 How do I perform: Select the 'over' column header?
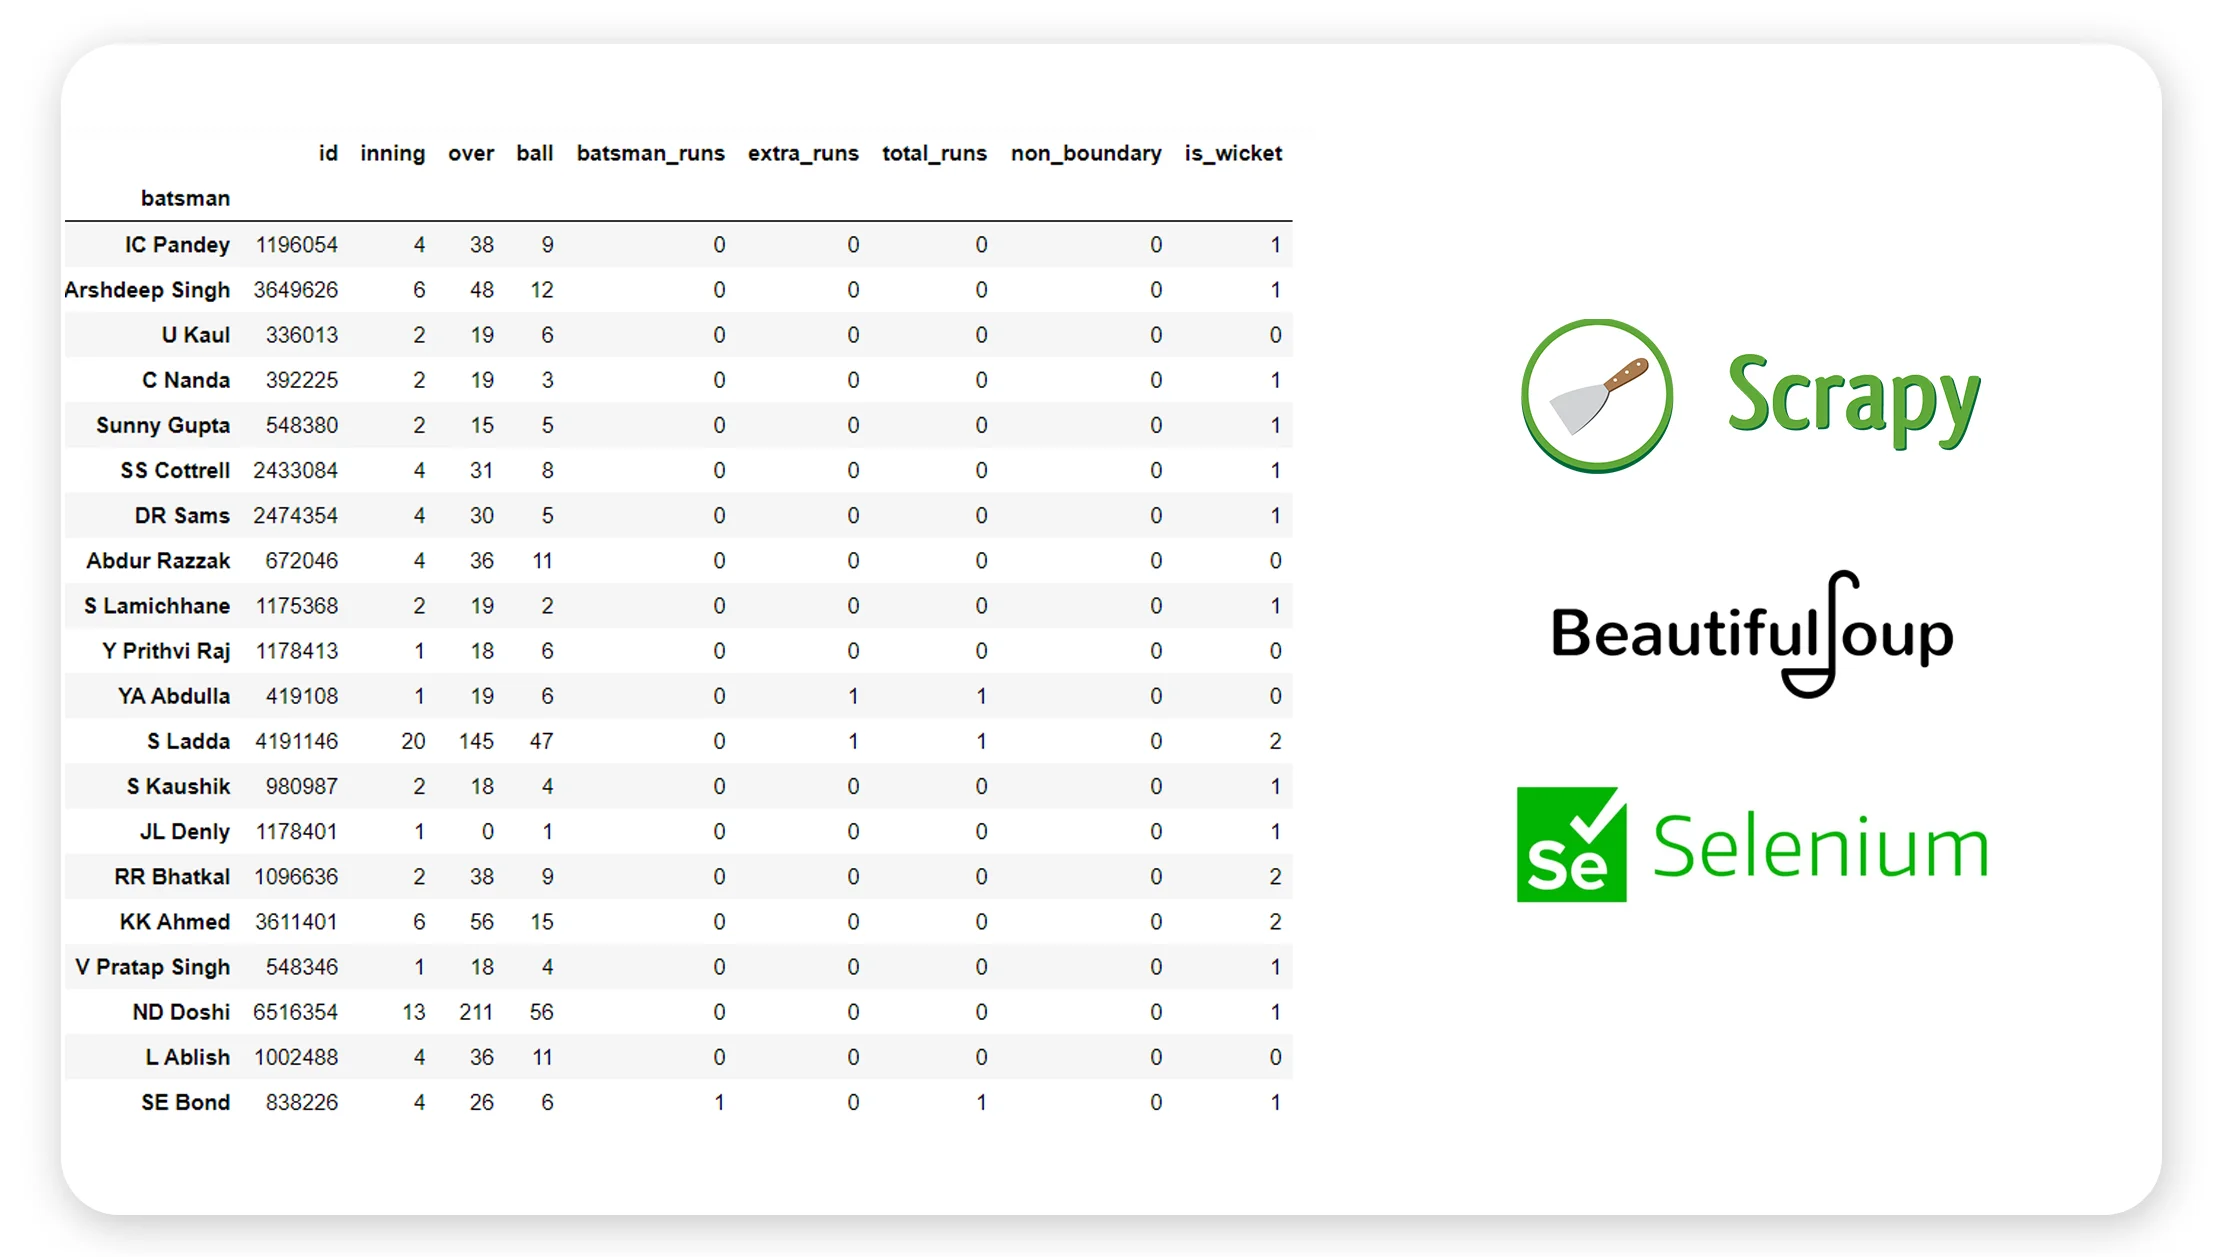[x=471, y=154]
